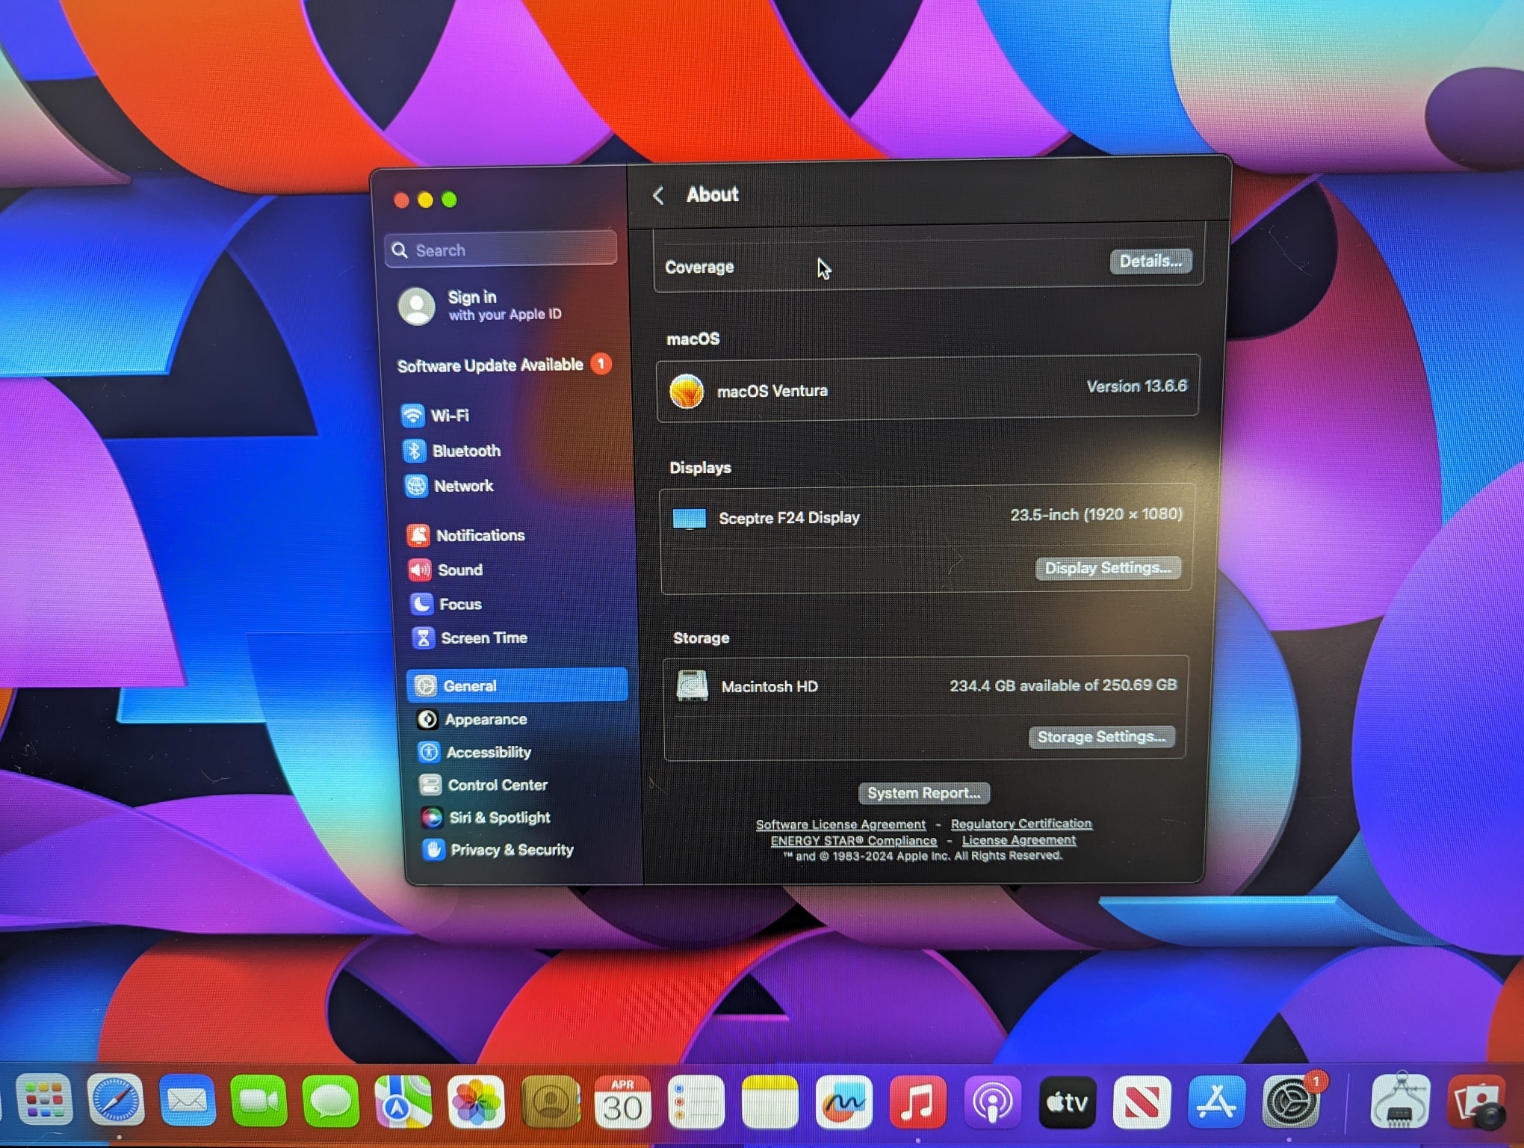The height and width of the screenshot is (1148, 1524).
Task: Open Display Settings for Sceptre display
Action: 1107,568
